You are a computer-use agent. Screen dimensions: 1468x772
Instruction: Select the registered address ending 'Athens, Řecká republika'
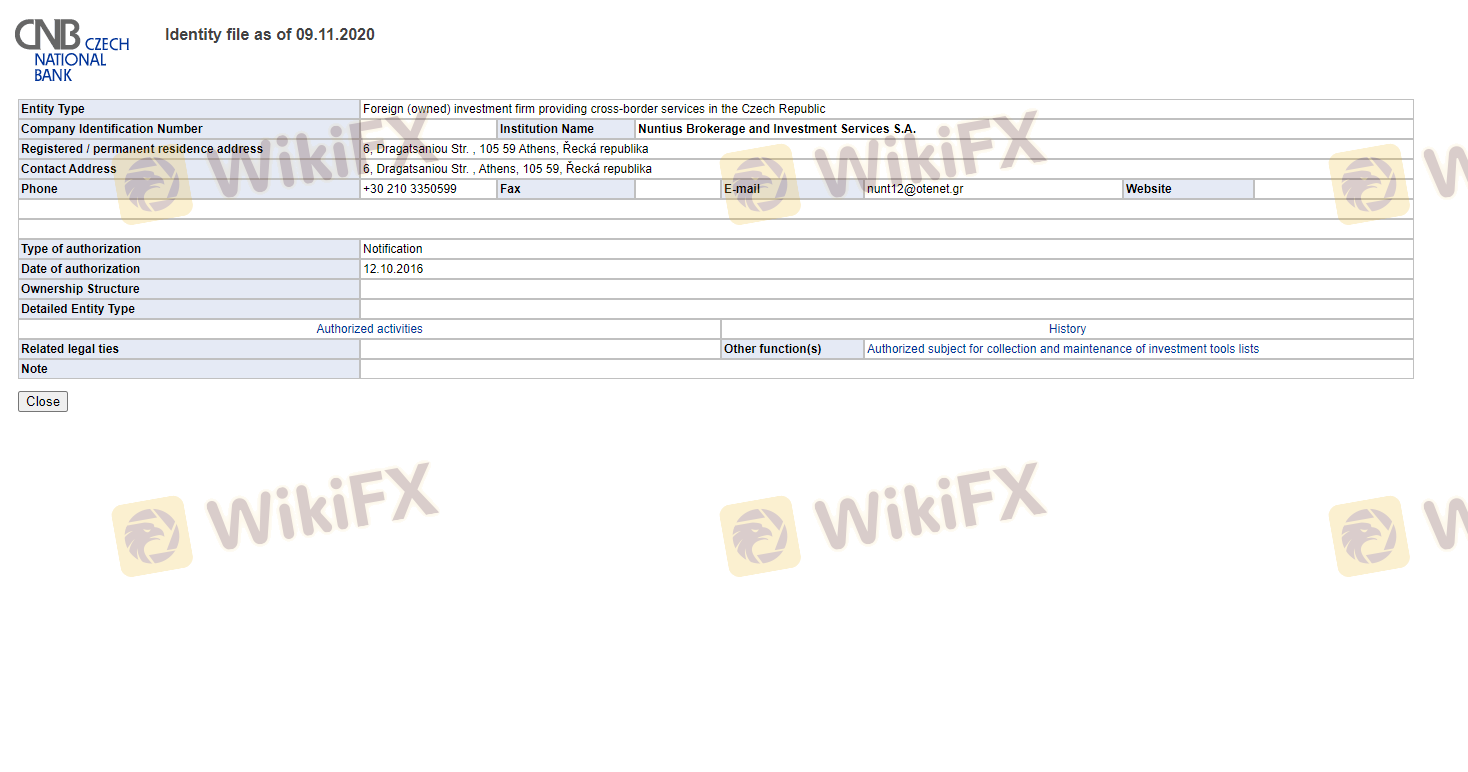[505, 149]
